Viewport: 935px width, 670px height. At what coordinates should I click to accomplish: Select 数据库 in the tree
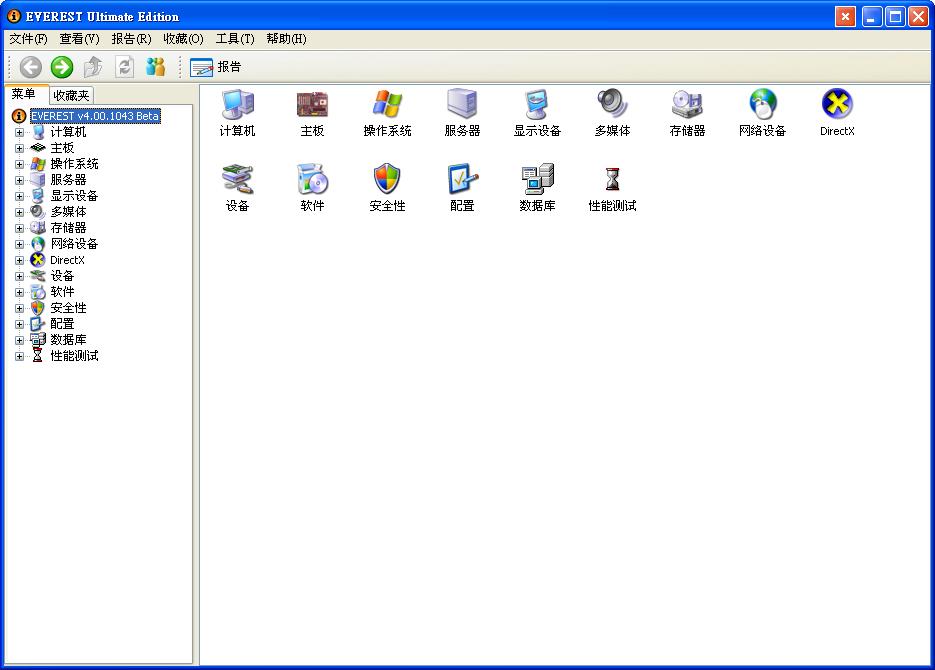tap(68, 340)
